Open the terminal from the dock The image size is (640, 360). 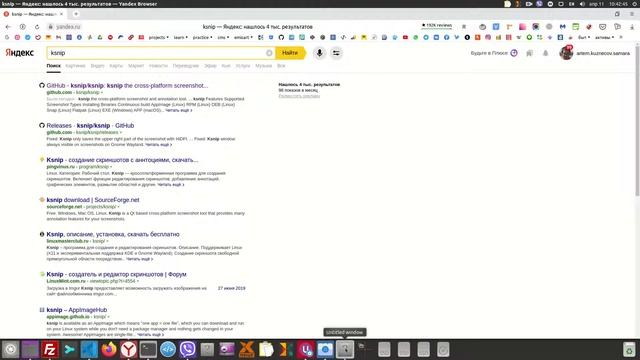point(148,349)
